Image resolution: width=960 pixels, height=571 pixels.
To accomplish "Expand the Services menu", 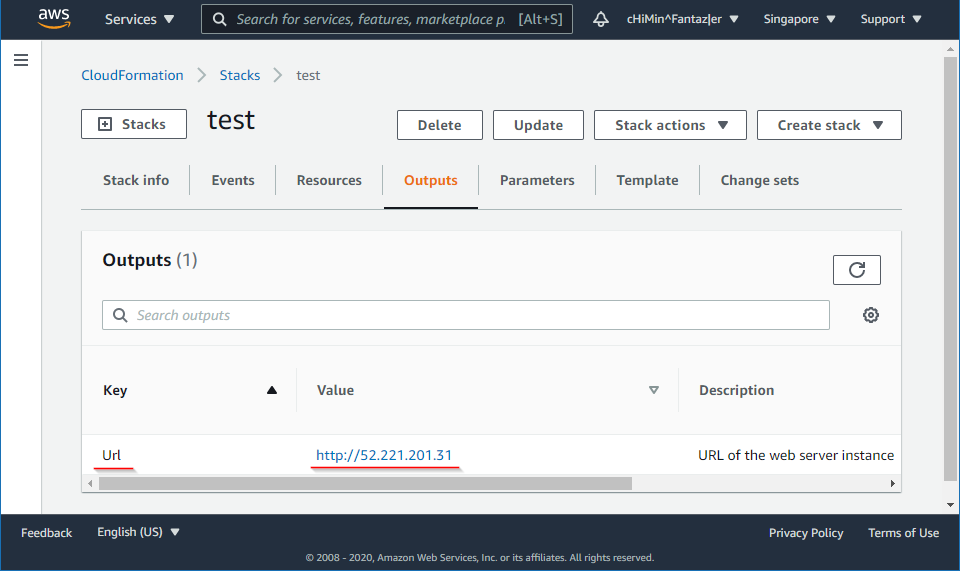I will coord(139,19).
